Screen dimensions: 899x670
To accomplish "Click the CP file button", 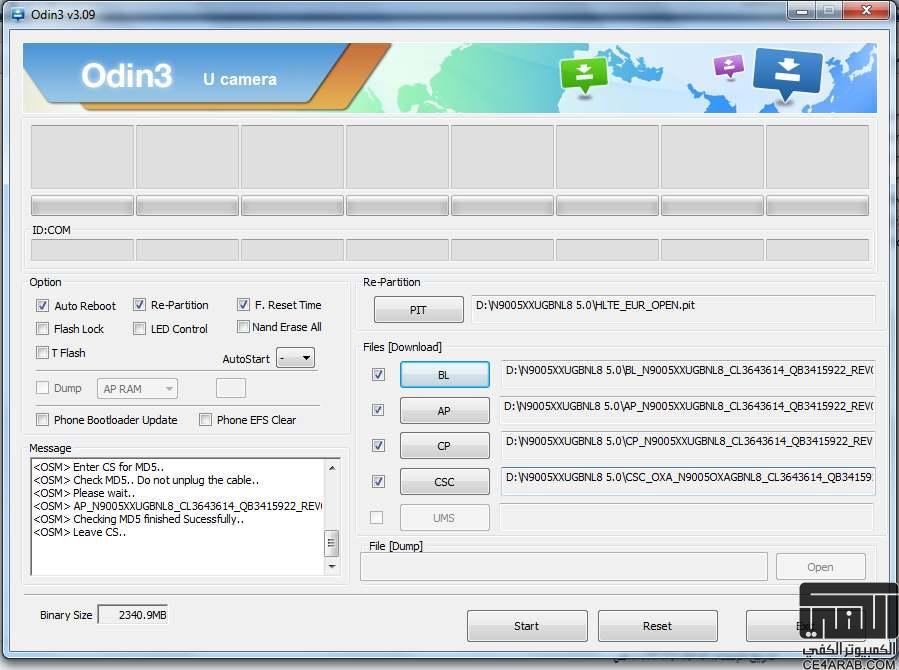I will pyautogui.click(x=444, y=446).
